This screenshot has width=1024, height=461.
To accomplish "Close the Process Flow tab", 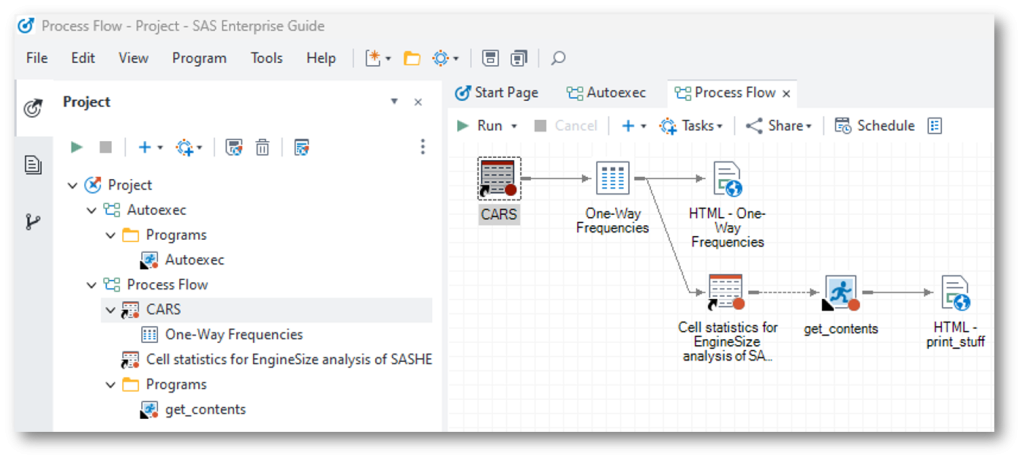I will point(786,94).
